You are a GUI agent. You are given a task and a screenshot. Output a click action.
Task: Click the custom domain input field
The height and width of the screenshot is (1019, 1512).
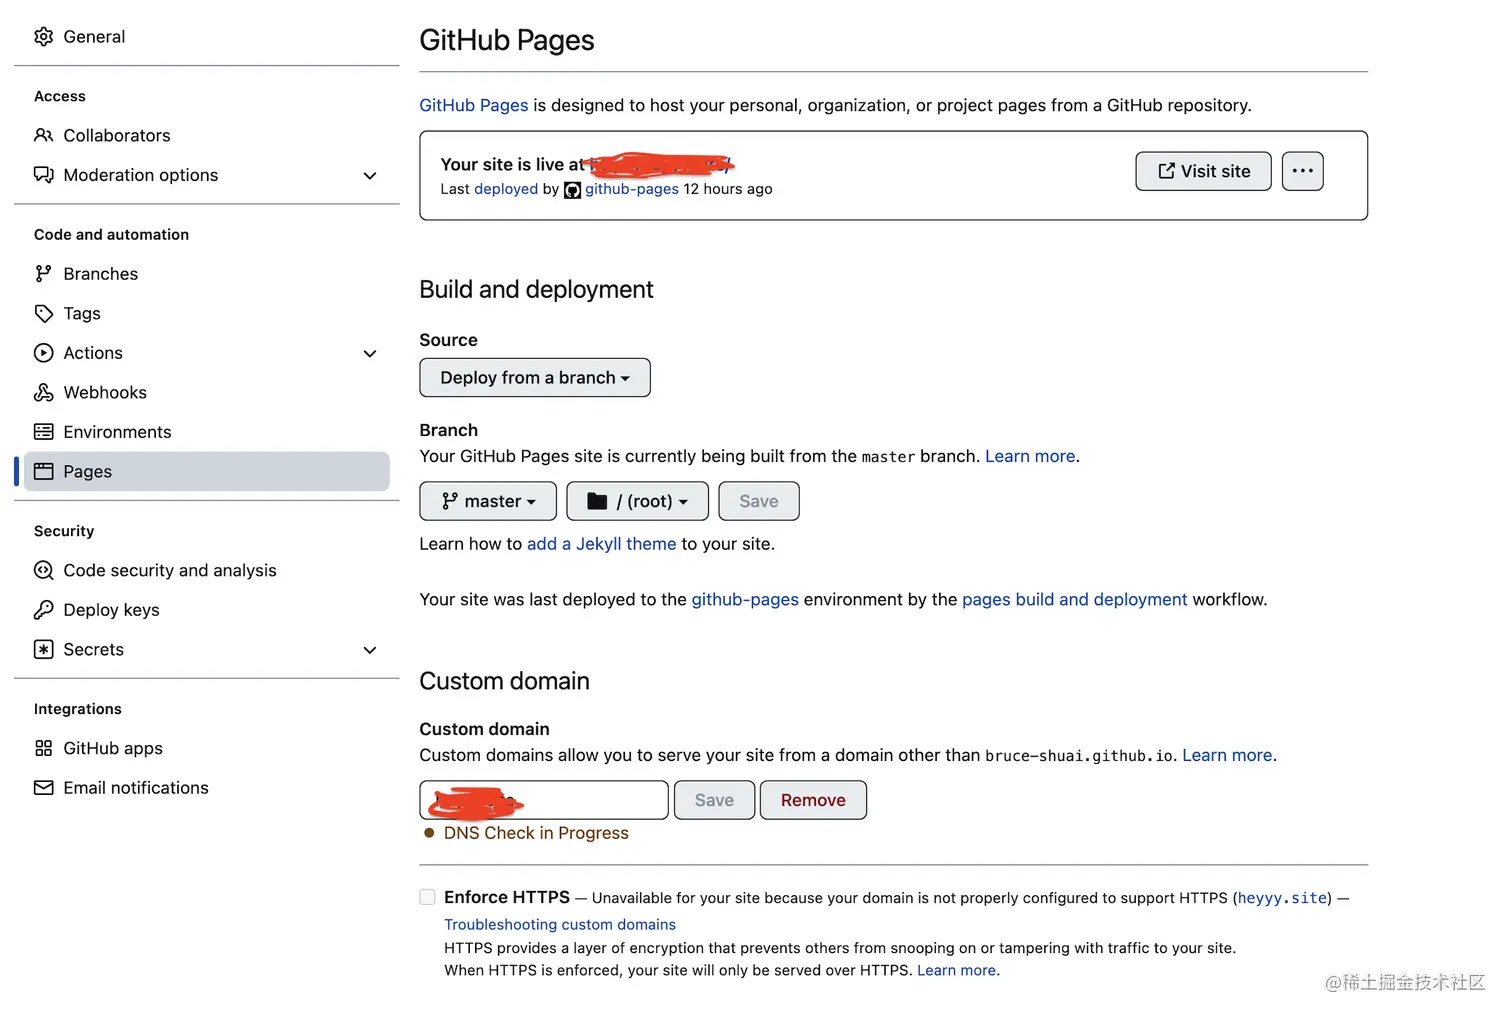[x=544, y=800]
